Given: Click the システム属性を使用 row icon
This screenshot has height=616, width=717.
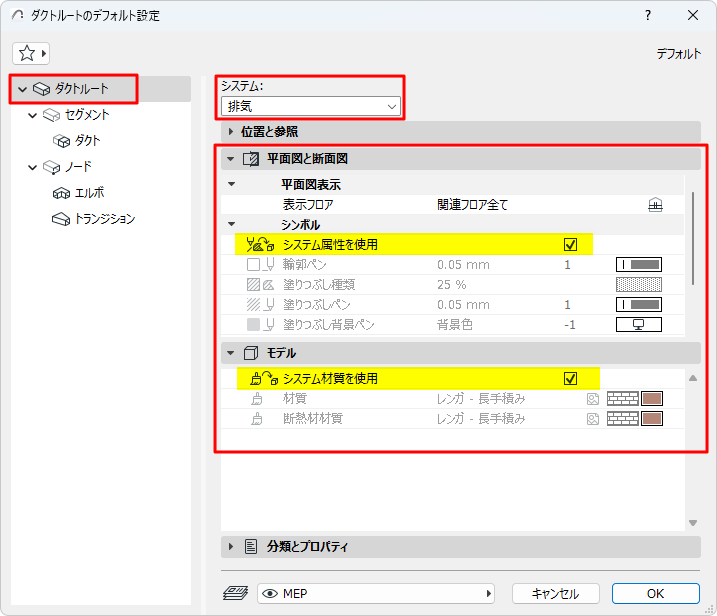Looking at the screenshot, I should (x=260, y=245).
